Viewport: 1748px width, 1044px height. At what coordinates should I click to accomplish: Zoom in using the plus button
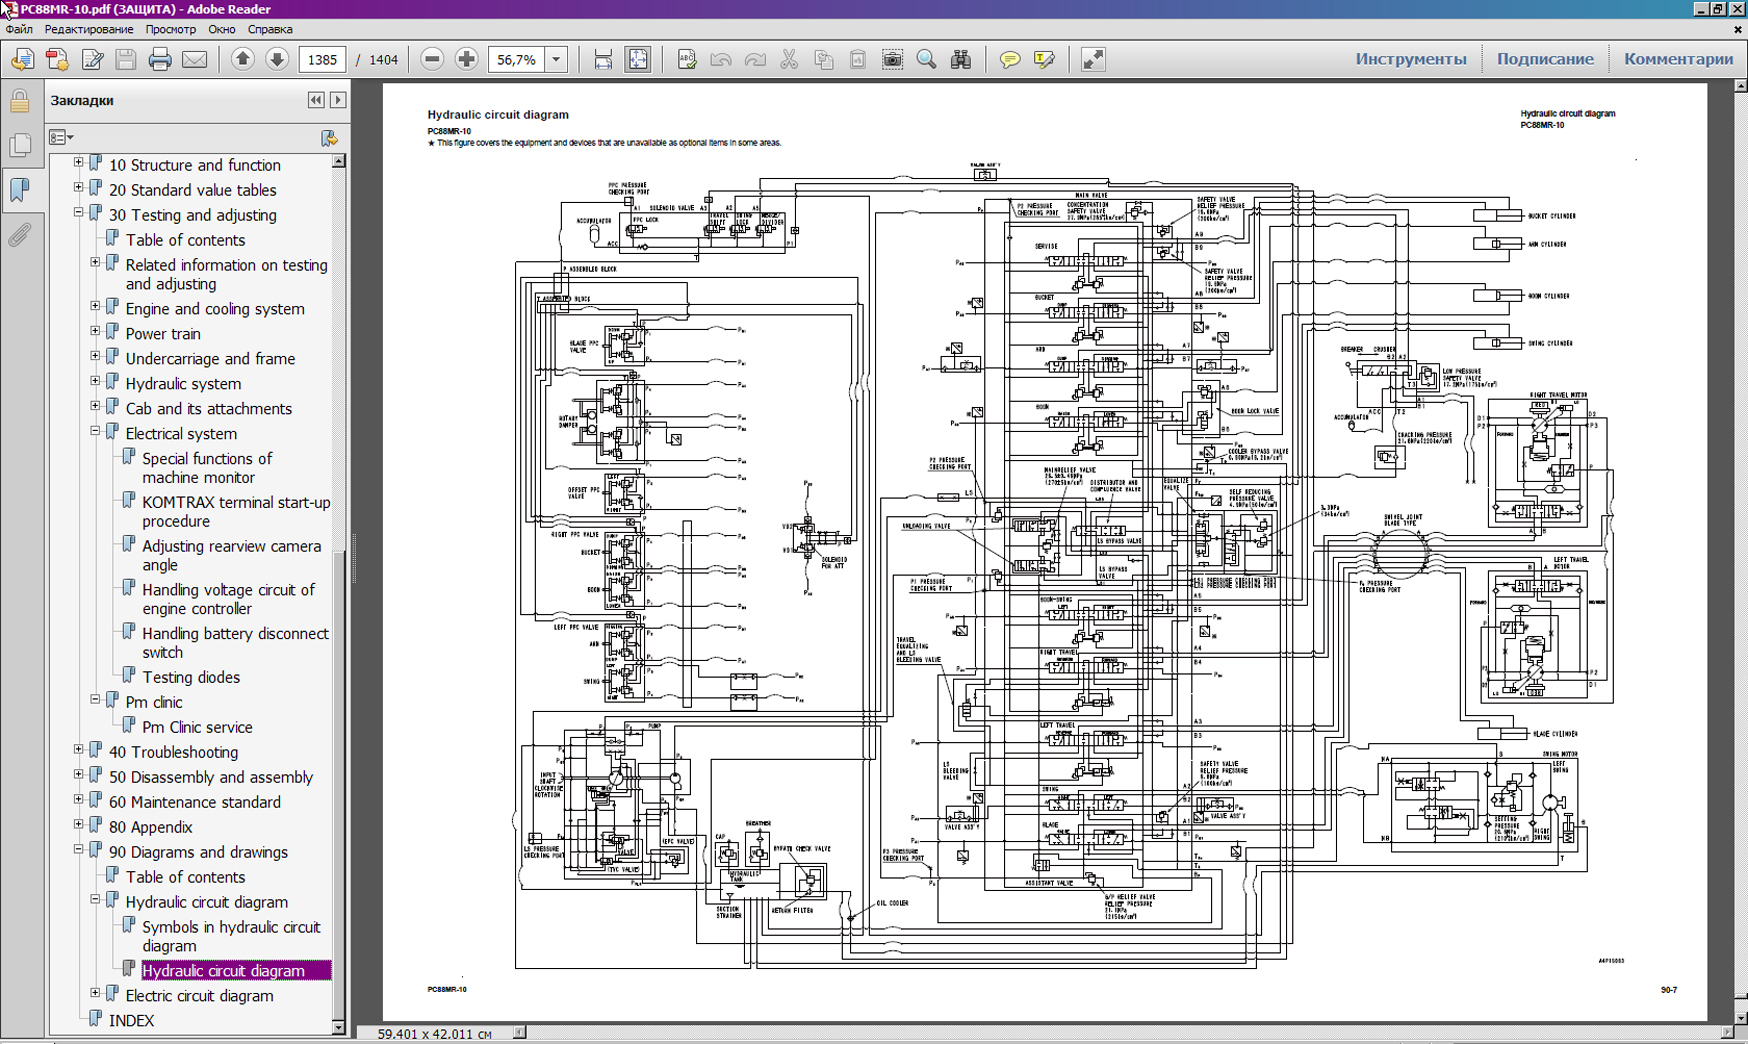466,60
